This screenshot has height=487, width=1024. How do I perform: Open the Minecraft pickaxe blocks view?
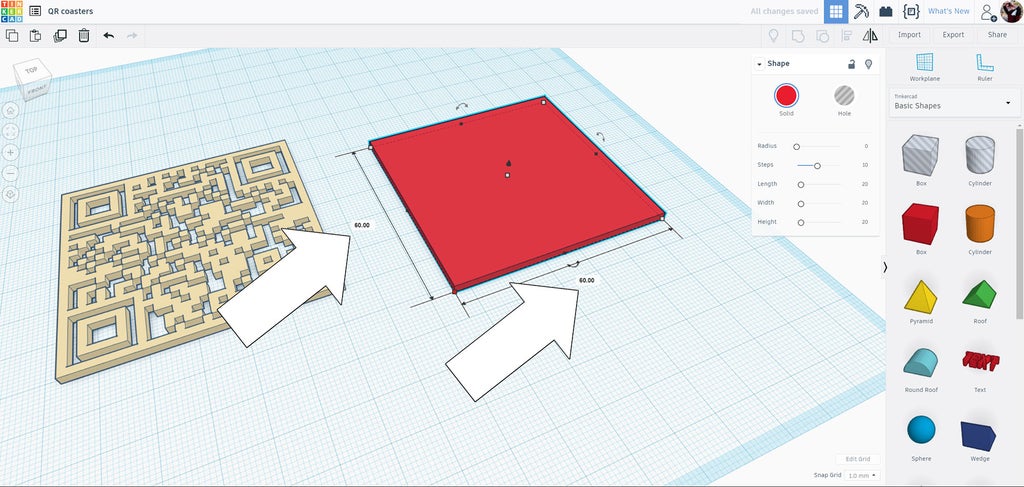tap(861, 11)
